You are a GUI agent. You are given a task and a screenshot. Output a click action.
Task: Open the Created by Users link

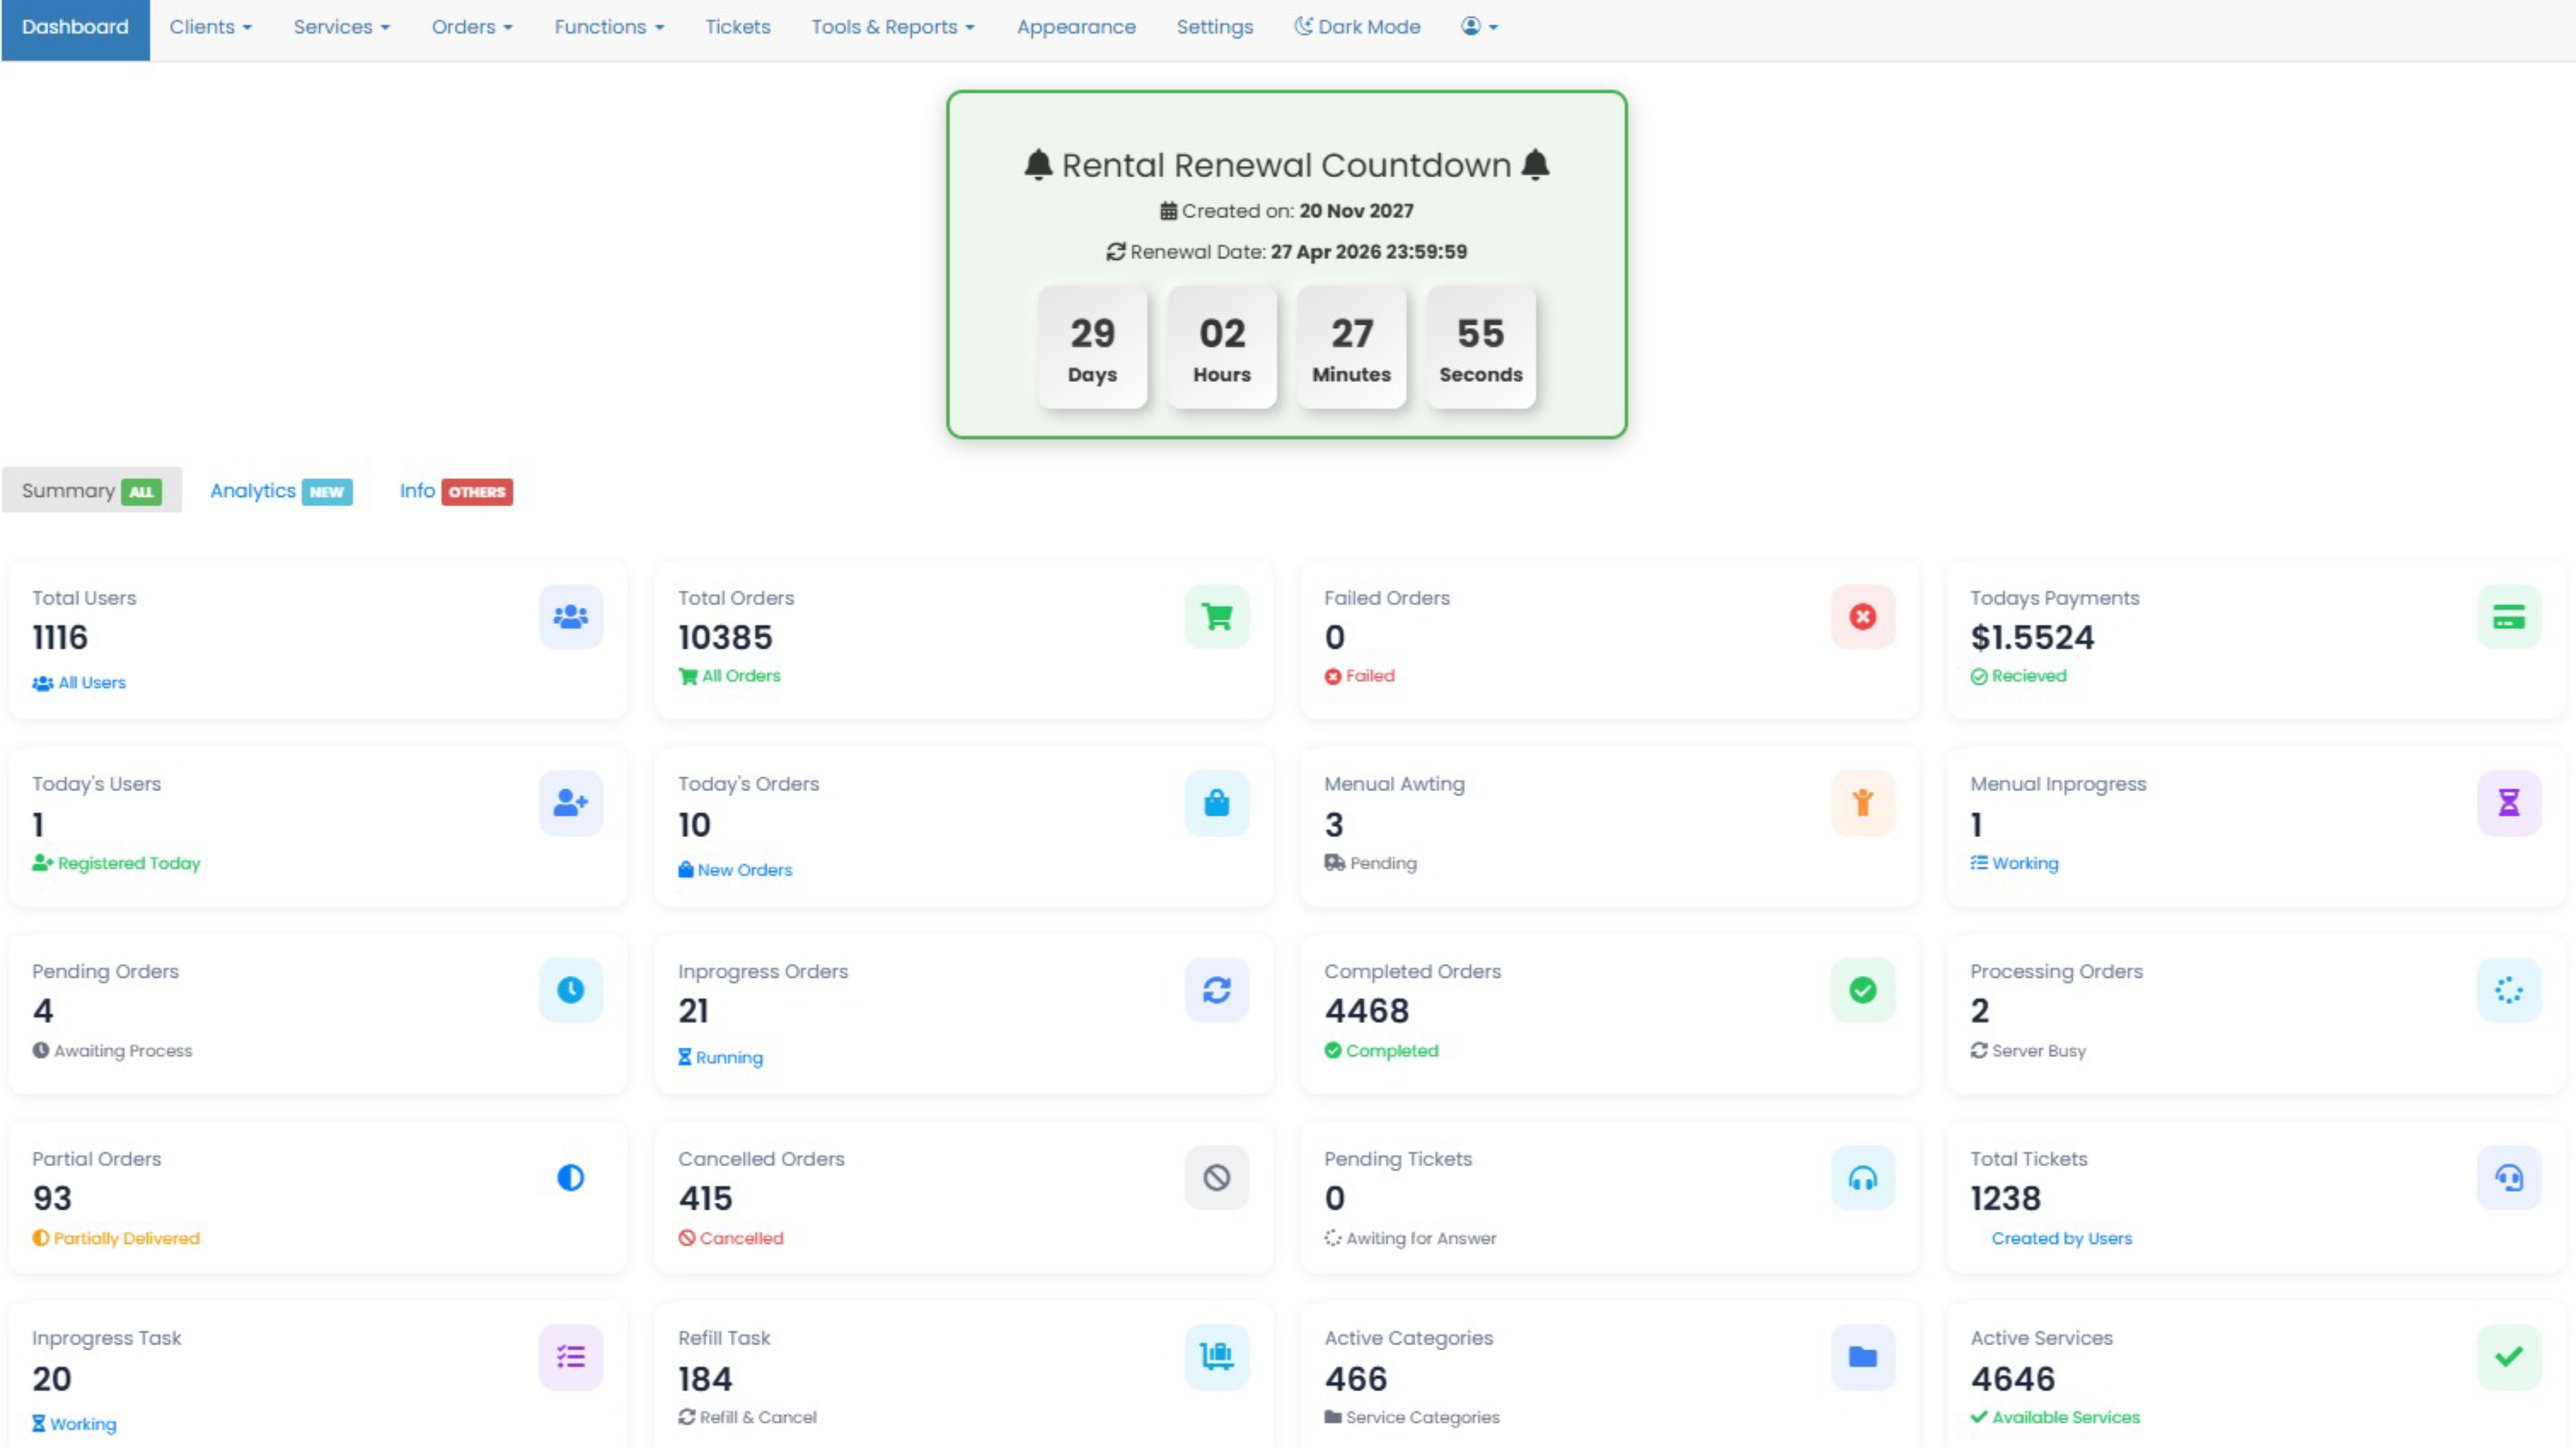(x=2061, y=1238)
